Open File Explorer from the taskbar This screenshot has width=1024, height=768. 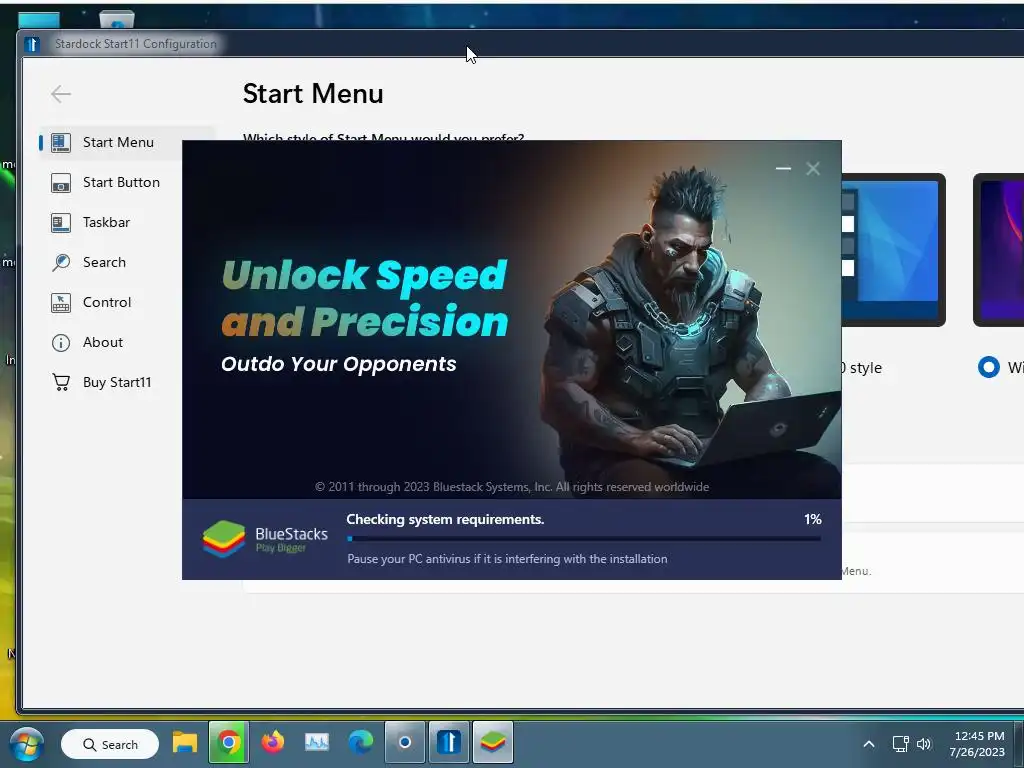pos(185,743)
